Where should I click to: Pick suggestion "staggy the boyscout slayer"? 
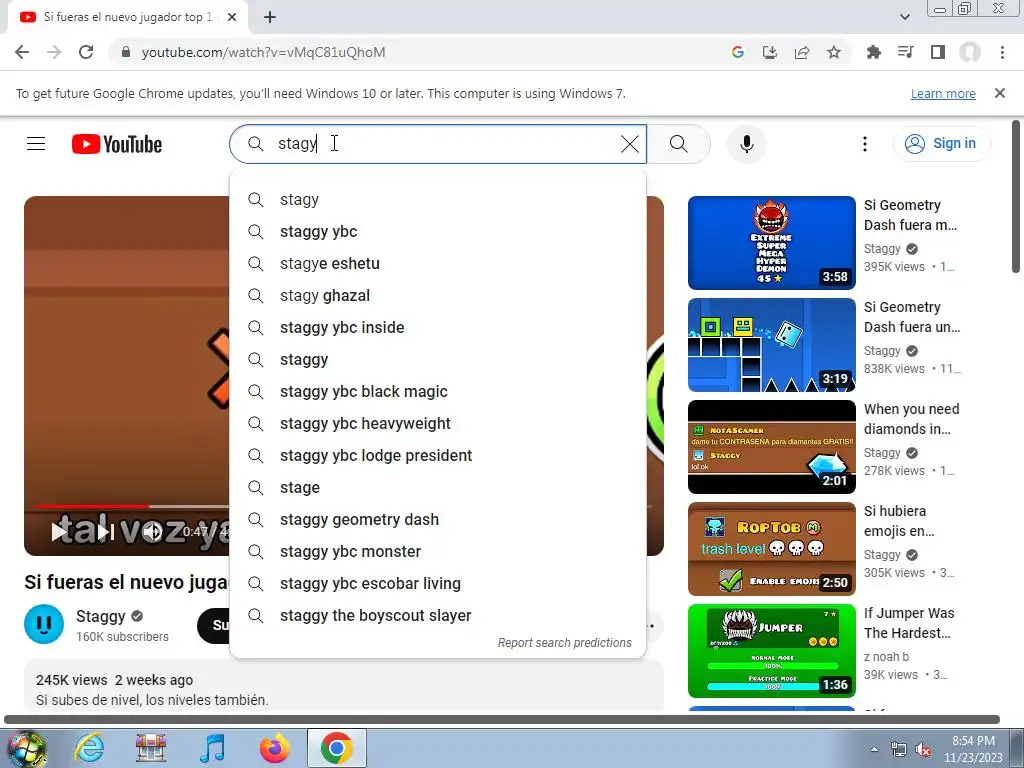click(x=438, y=616)
